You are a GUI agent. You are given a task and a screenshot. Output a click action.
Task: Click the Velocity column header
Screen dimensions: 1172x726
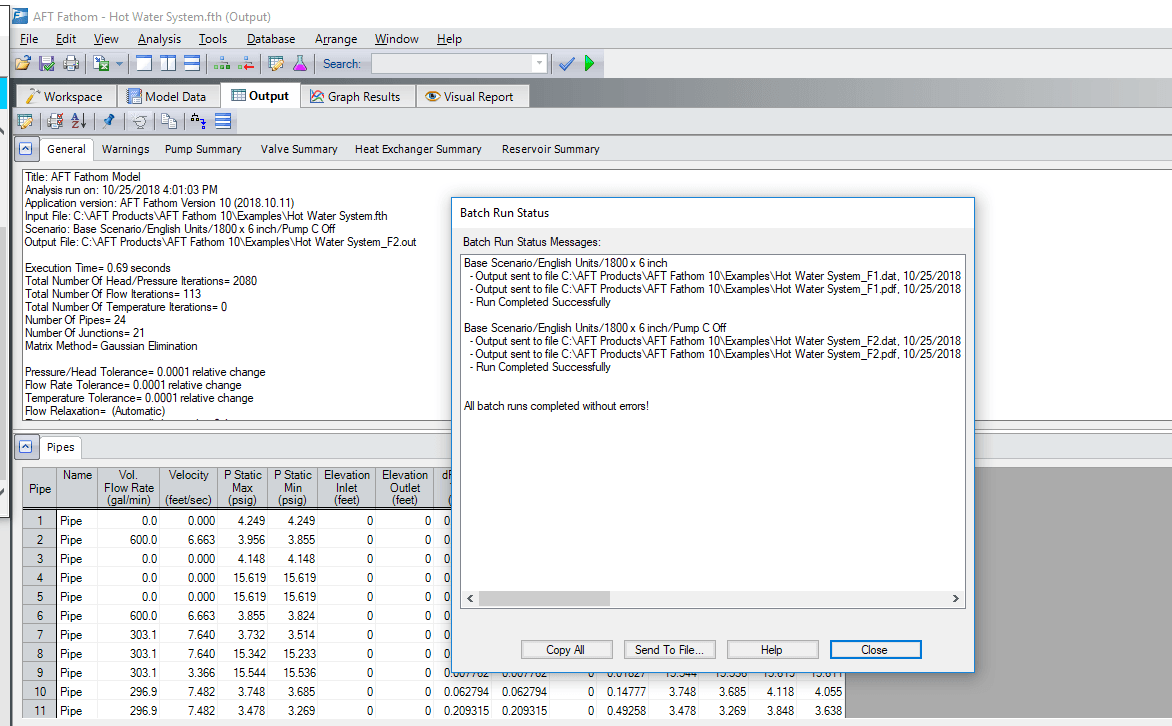pyautogui.click(x=188, y=487)
